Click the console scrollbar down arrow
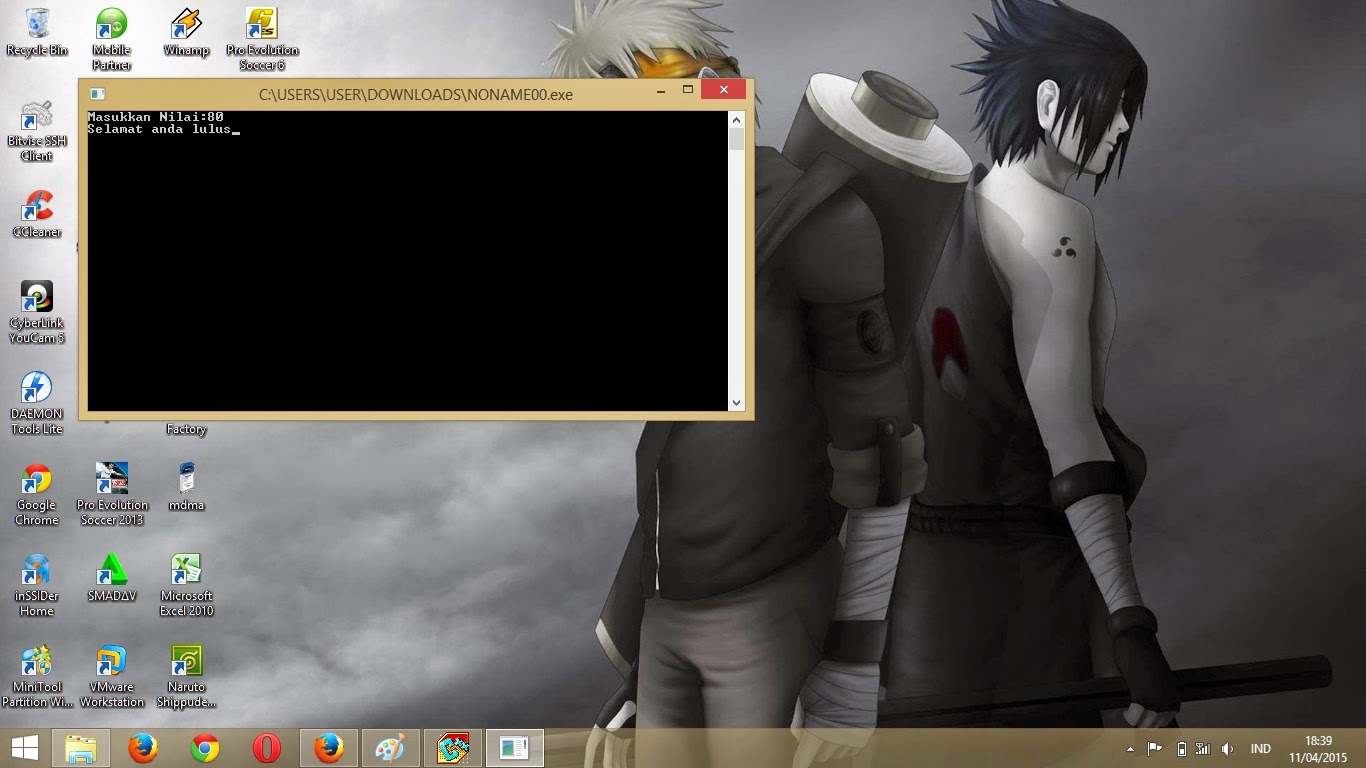Viewport: 1366px width, 768px height. pyautogui.click(x=737, y=403)
